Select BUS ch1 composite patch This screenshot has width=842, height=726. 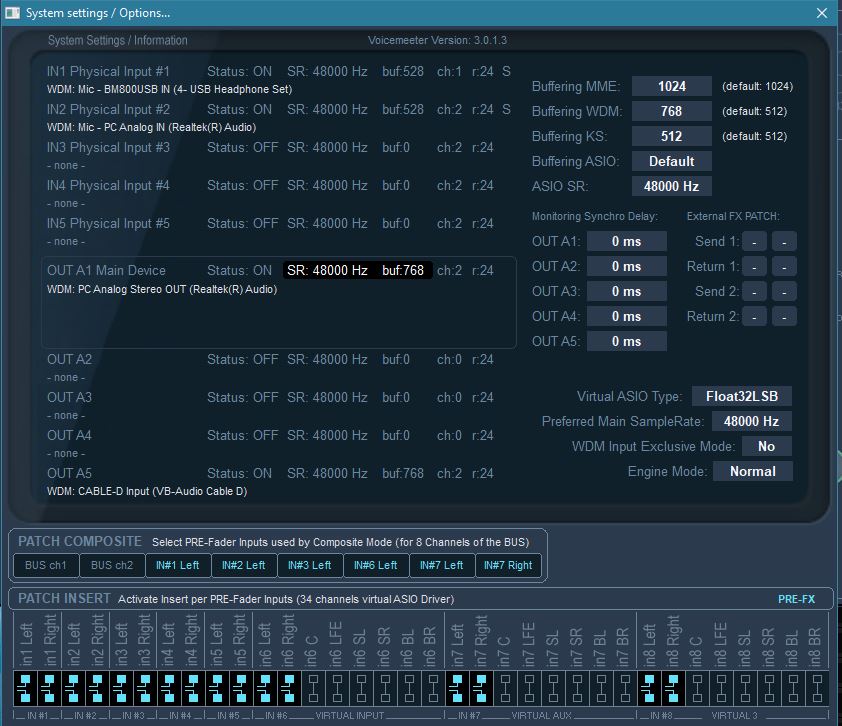click(x=46, y=565)
